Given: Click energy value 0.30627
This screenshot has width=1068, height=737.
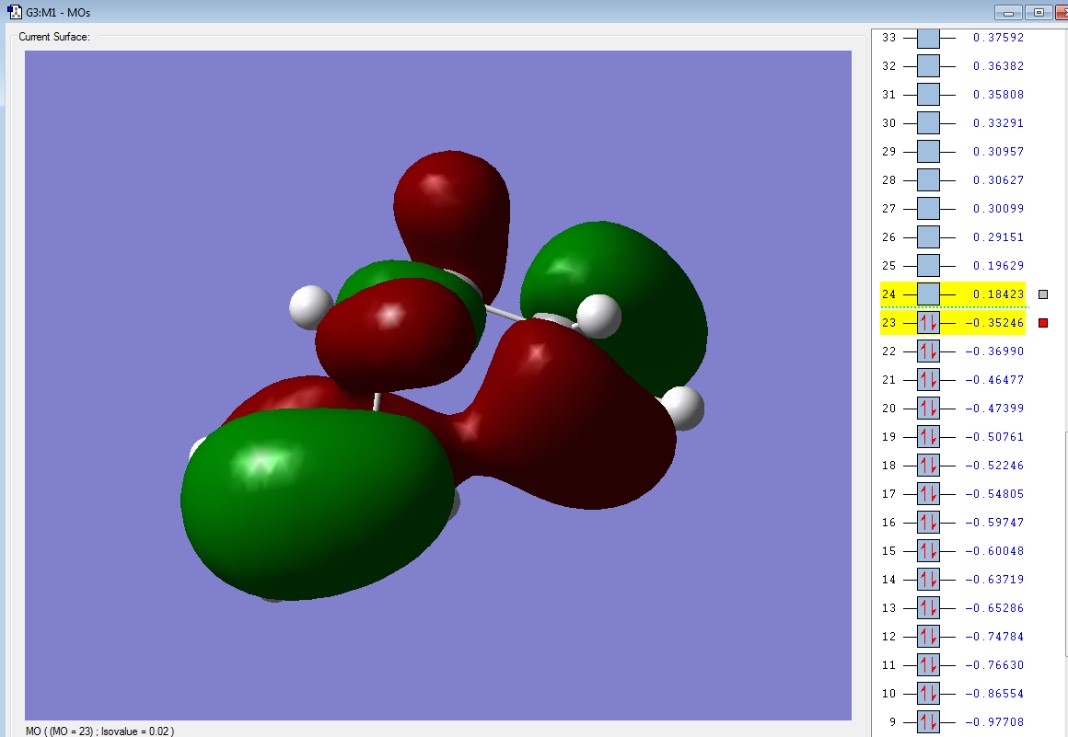Looking at the screenshot, I should 999,181.
